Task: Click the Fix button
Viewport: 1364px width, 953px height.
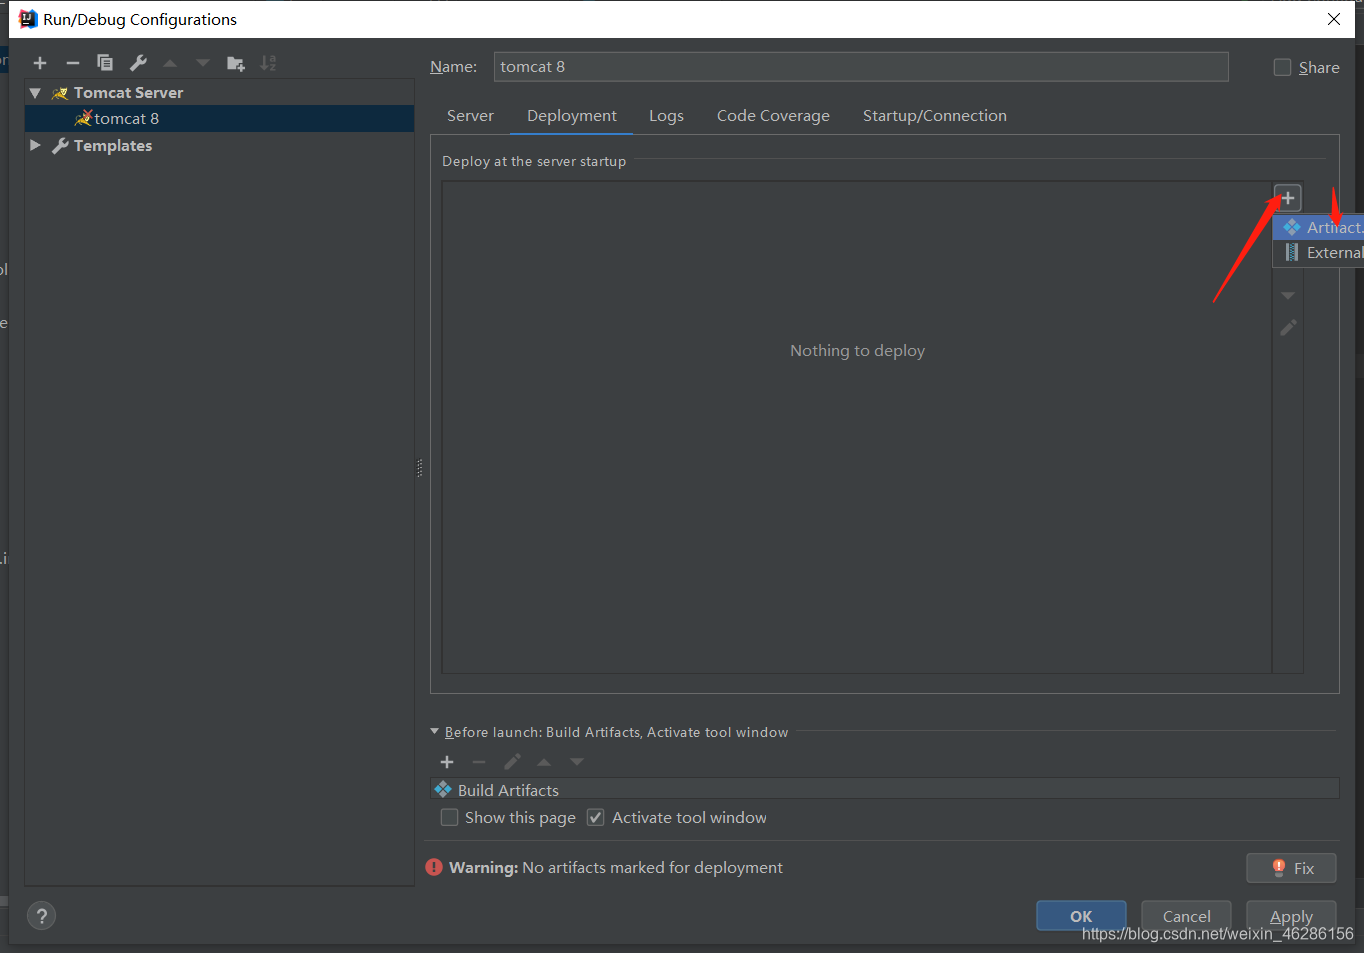Action: click(1291, 868)
